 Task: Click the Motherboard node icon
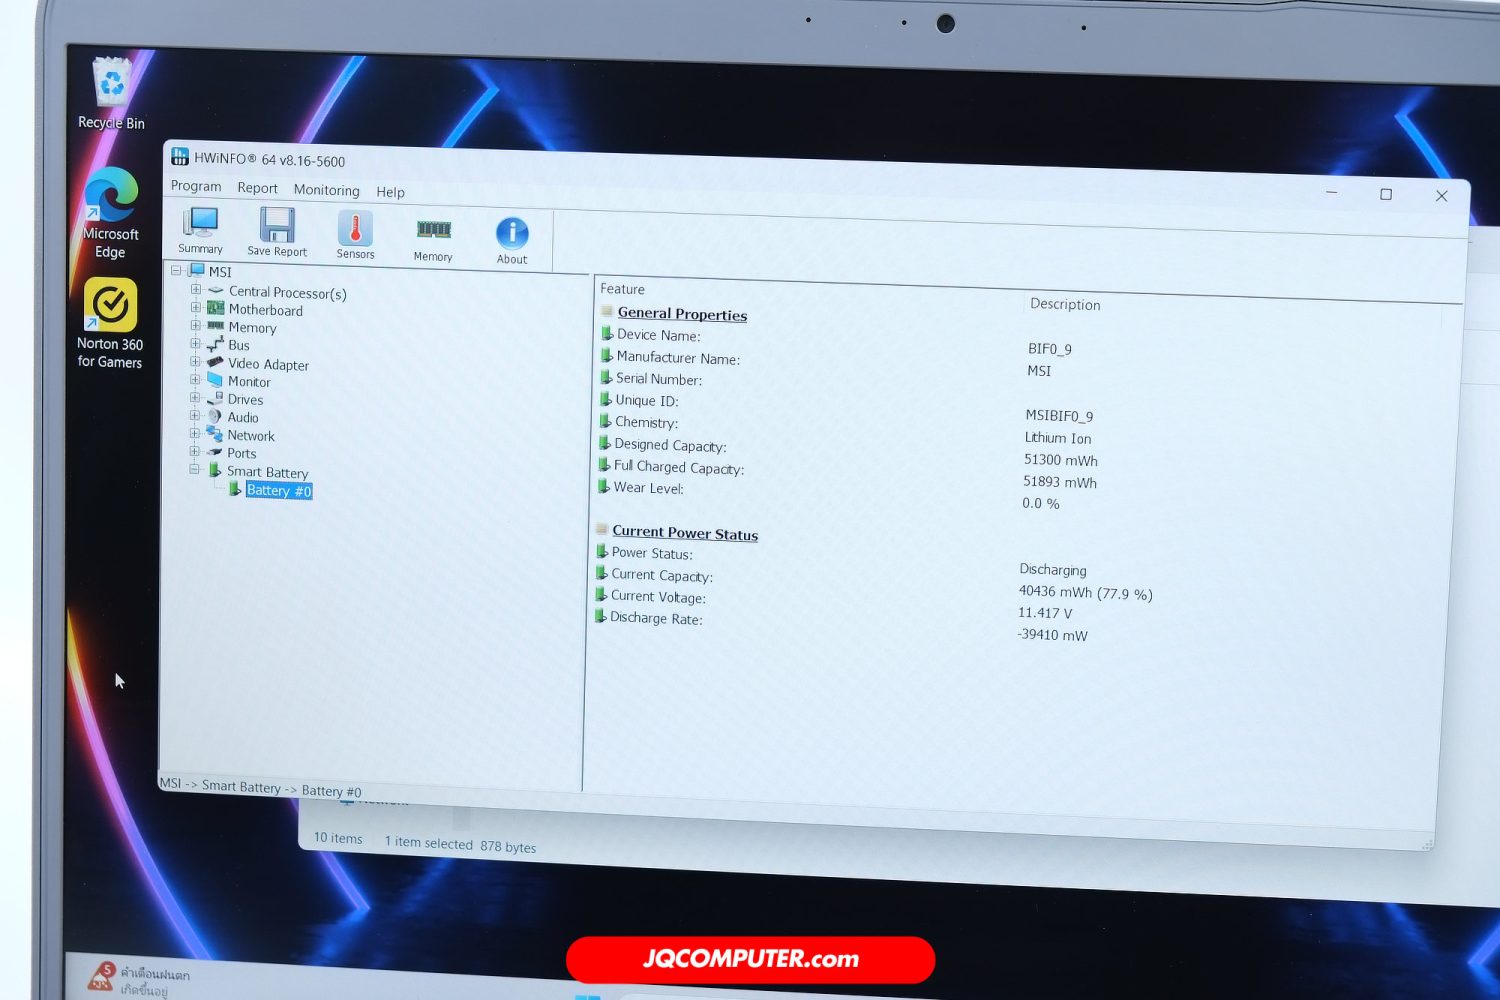click(x=215, y=308)
